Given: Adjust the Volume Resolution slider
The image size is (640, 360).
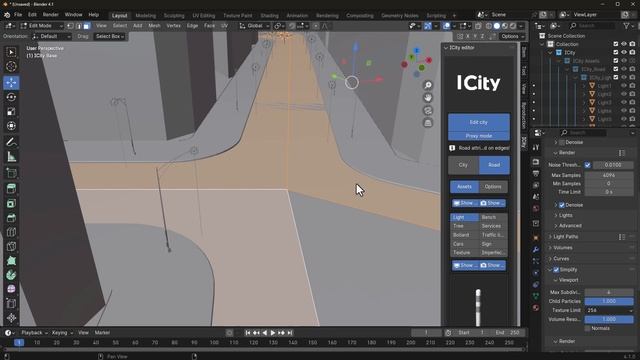Looking at the screenshot, I should coord(609,319).
